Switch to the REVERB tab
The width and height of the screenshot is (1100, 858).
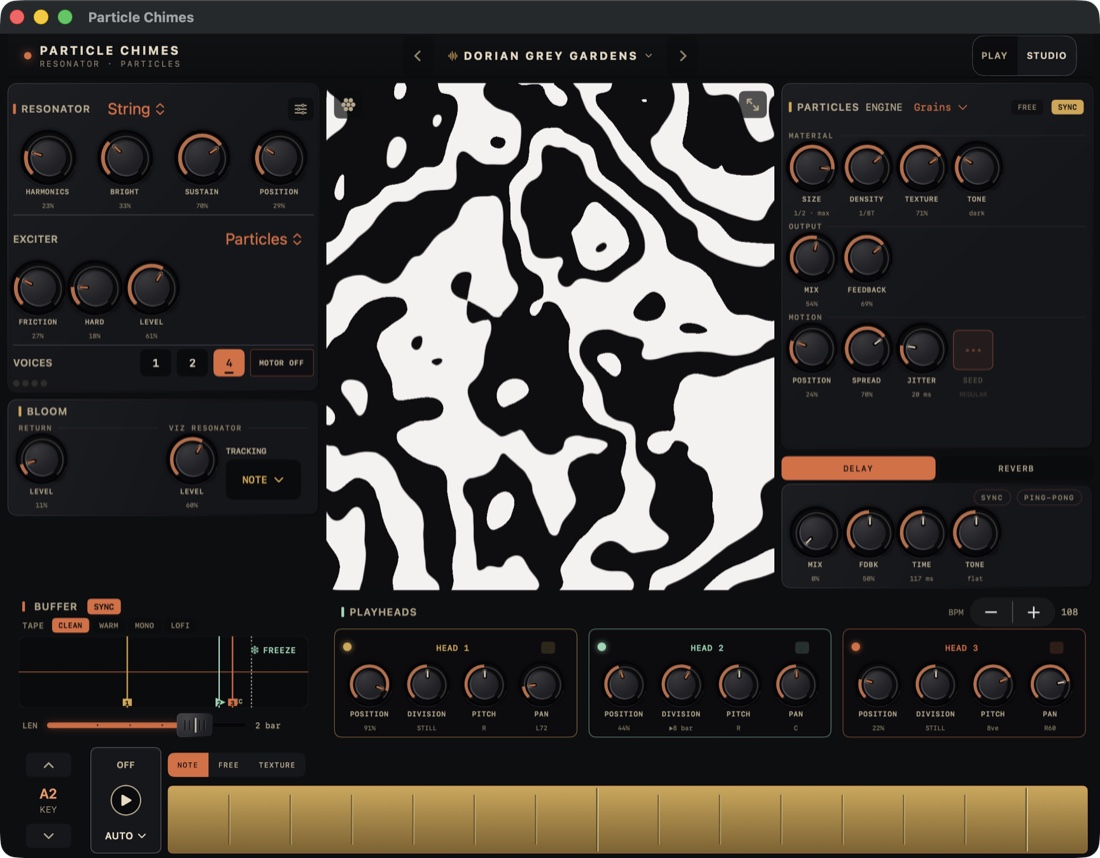click(1015, 468)
